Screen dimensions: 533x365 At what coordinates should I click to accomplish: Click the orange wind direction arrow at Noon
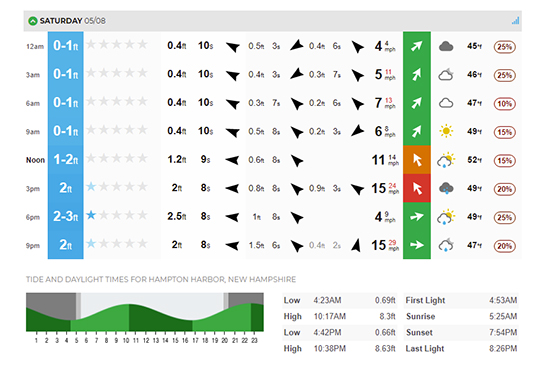[x=417, y=160]
